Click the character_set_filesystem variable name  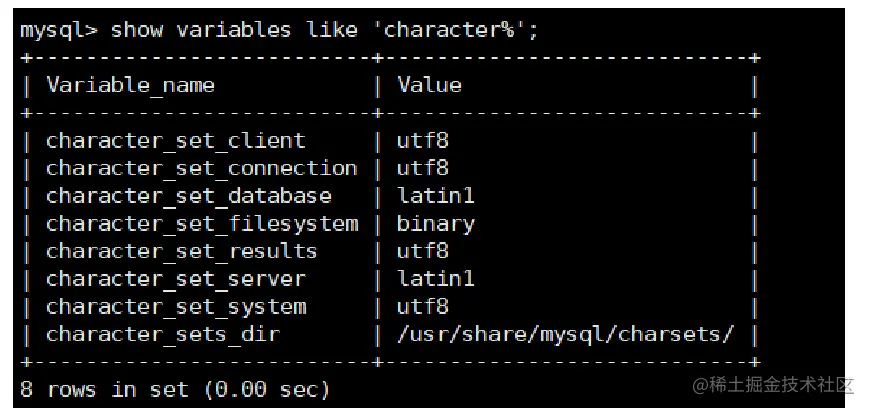[202, 224]
